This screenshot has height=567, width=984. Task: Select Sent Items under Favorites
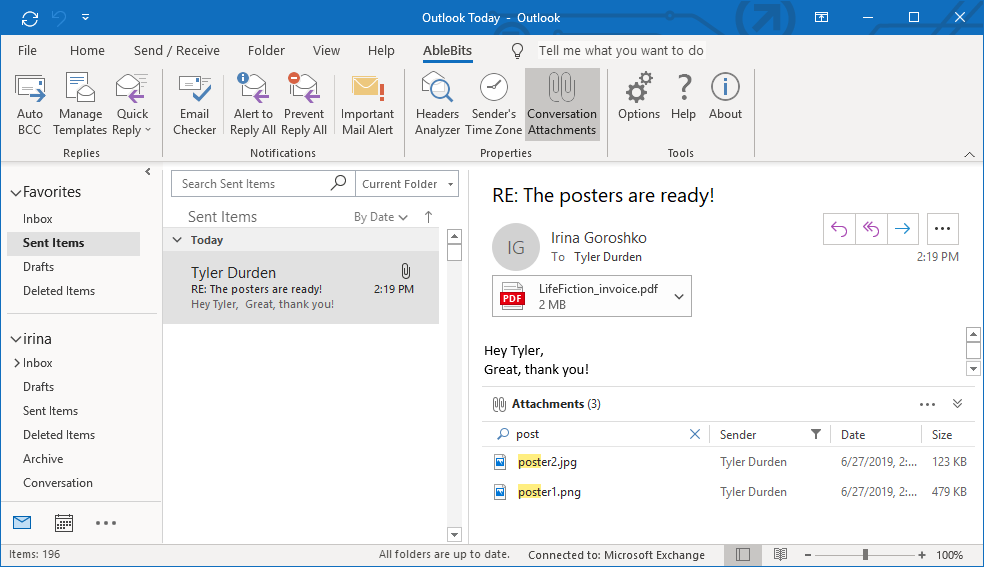73,243
